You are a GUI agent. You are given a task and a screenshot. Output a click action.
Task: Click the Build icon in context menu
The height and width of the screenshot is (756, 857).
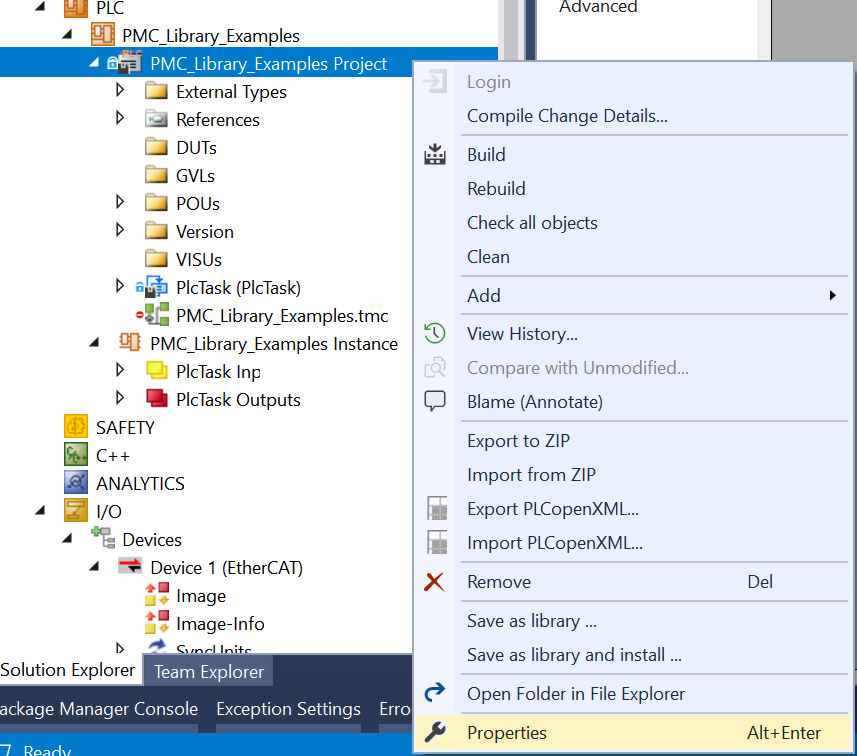(x=435, y=155)
